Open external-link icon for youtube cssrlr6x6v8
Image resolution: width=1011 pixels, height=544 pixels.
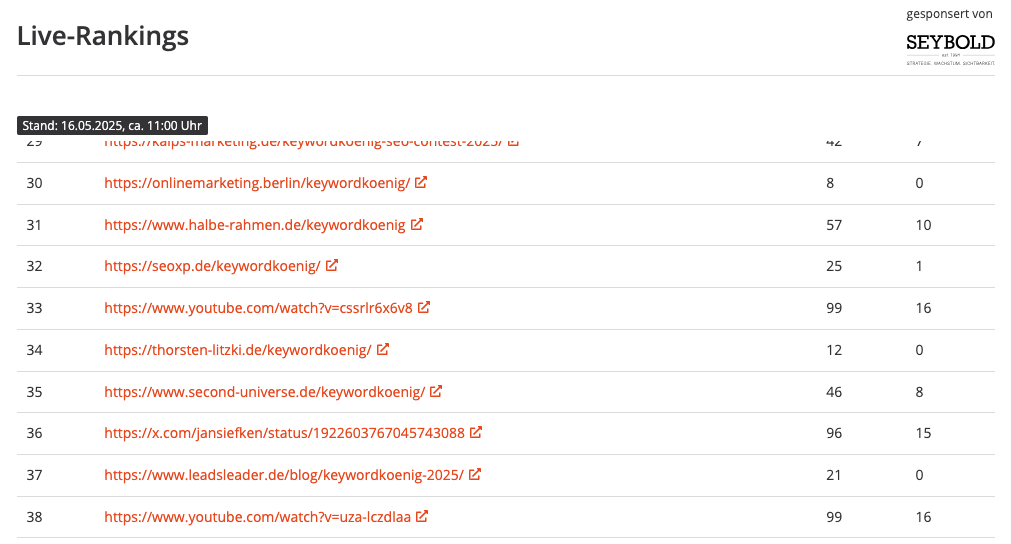(x=424, y=307)
